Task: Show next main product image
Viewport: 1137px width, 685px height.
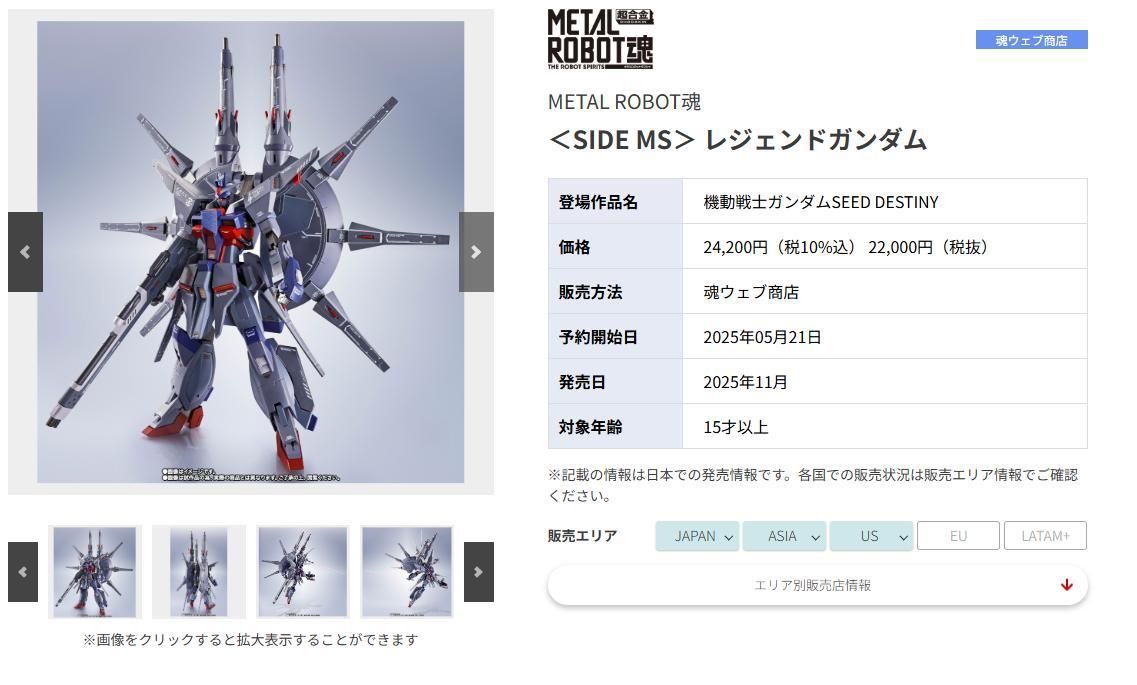Action: tap(476, 252)
